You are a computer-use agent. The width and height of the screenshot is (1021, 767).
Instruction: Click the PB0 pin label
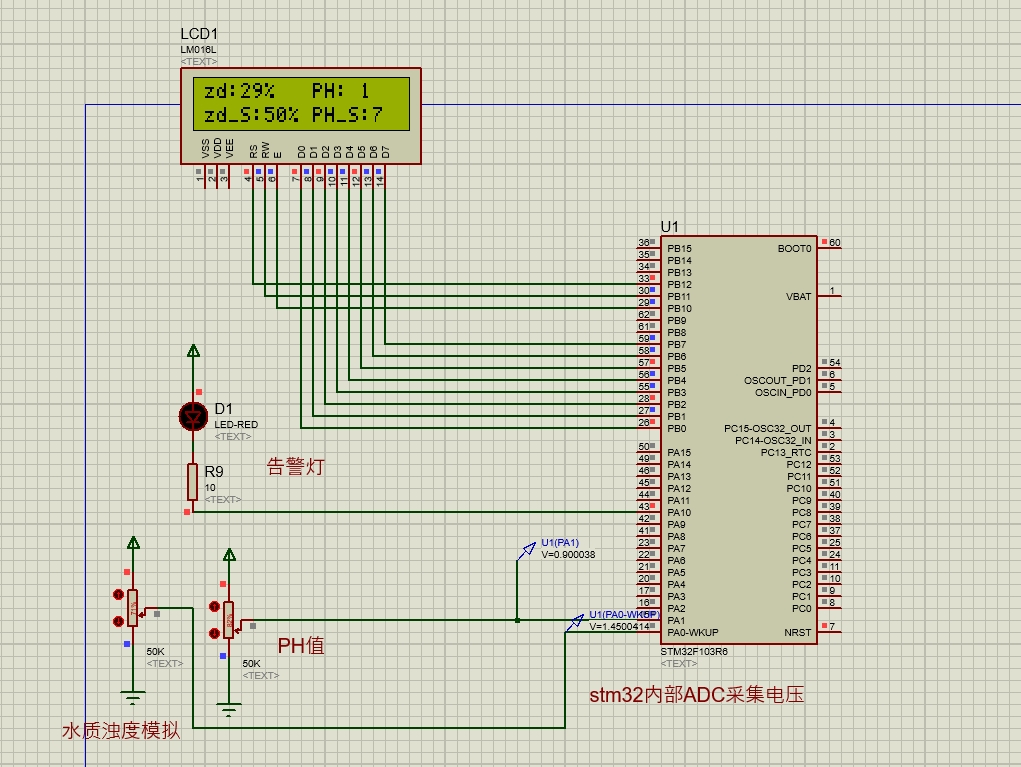[x=677, y=428]
